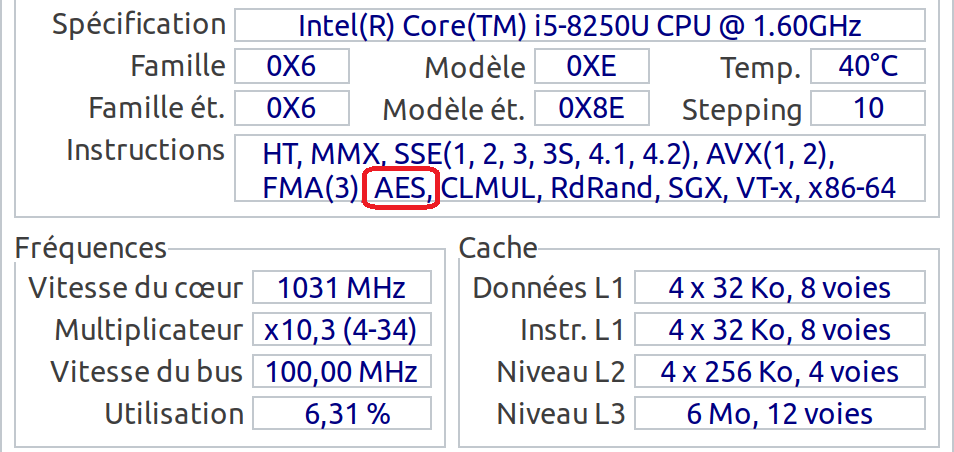Click the Instructions label

click(146, 151)
